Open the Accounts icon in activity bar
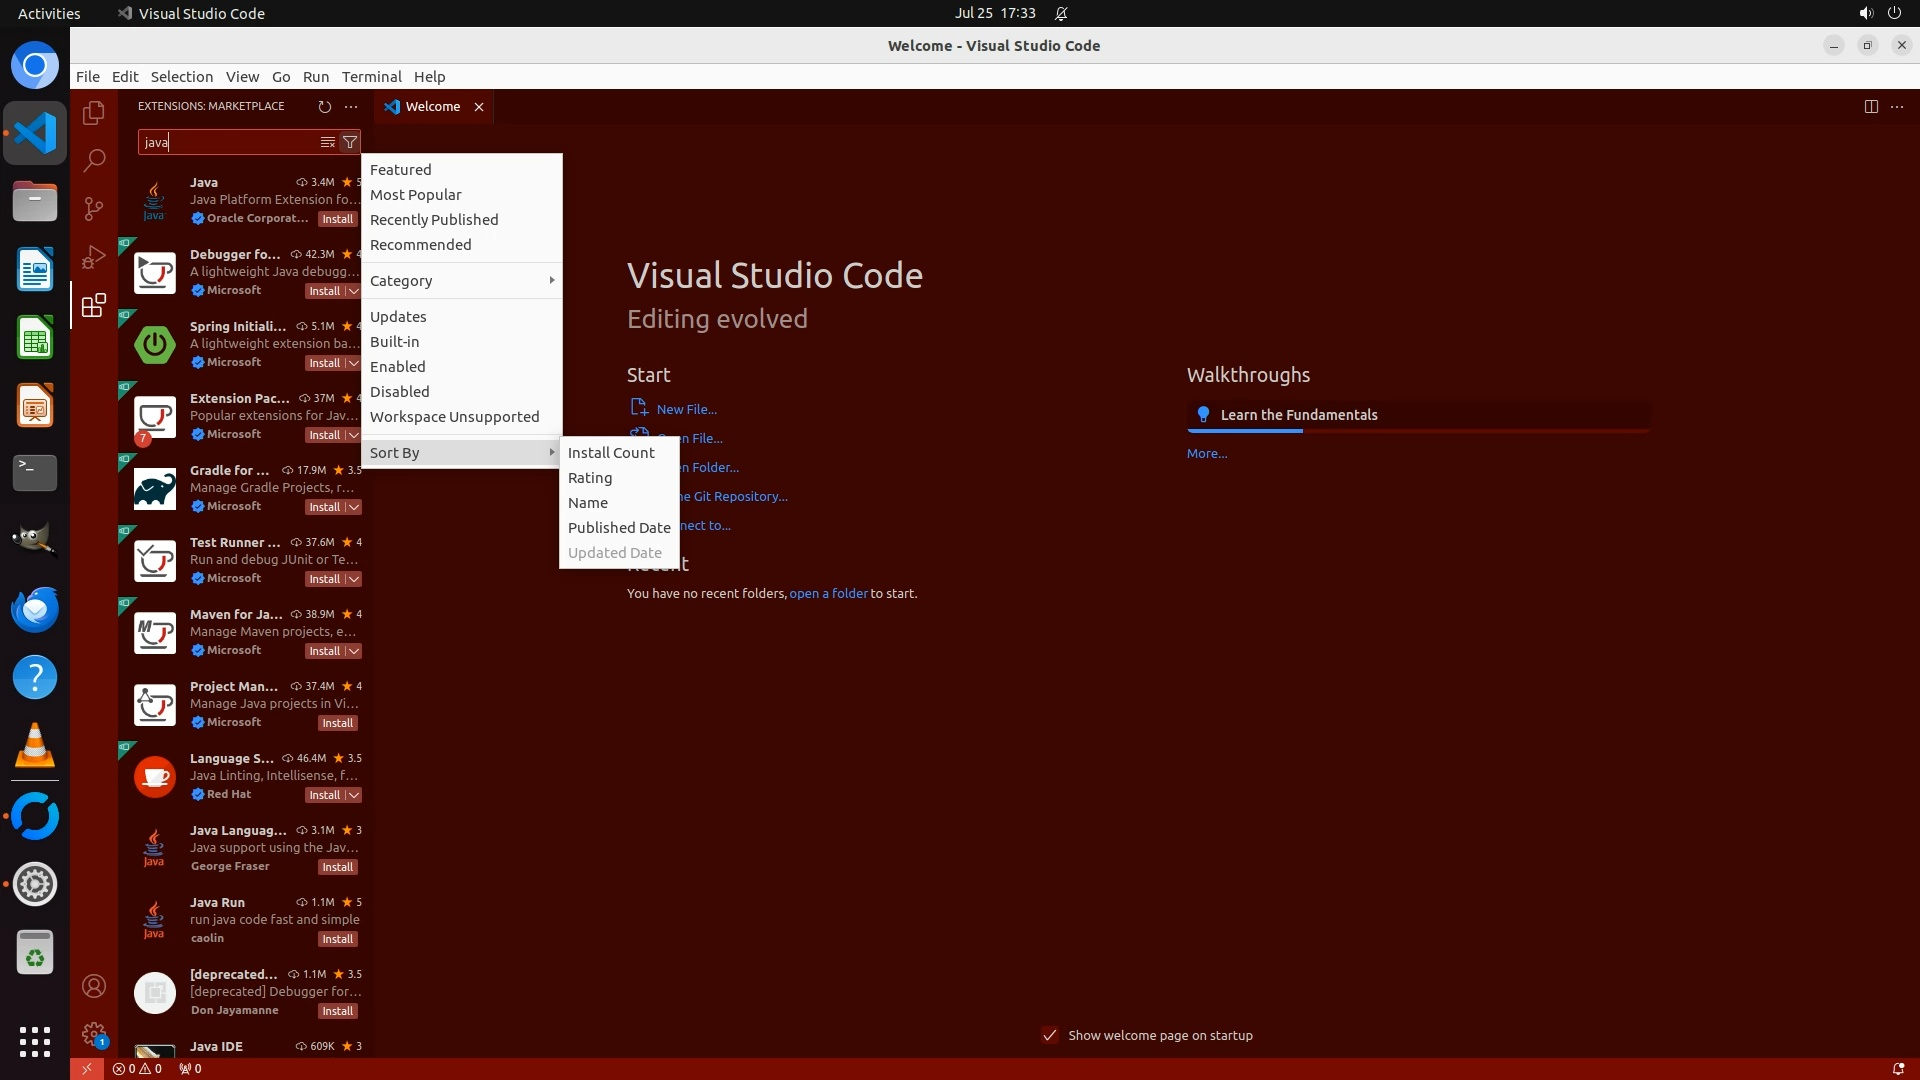 (x=94, y=986)
